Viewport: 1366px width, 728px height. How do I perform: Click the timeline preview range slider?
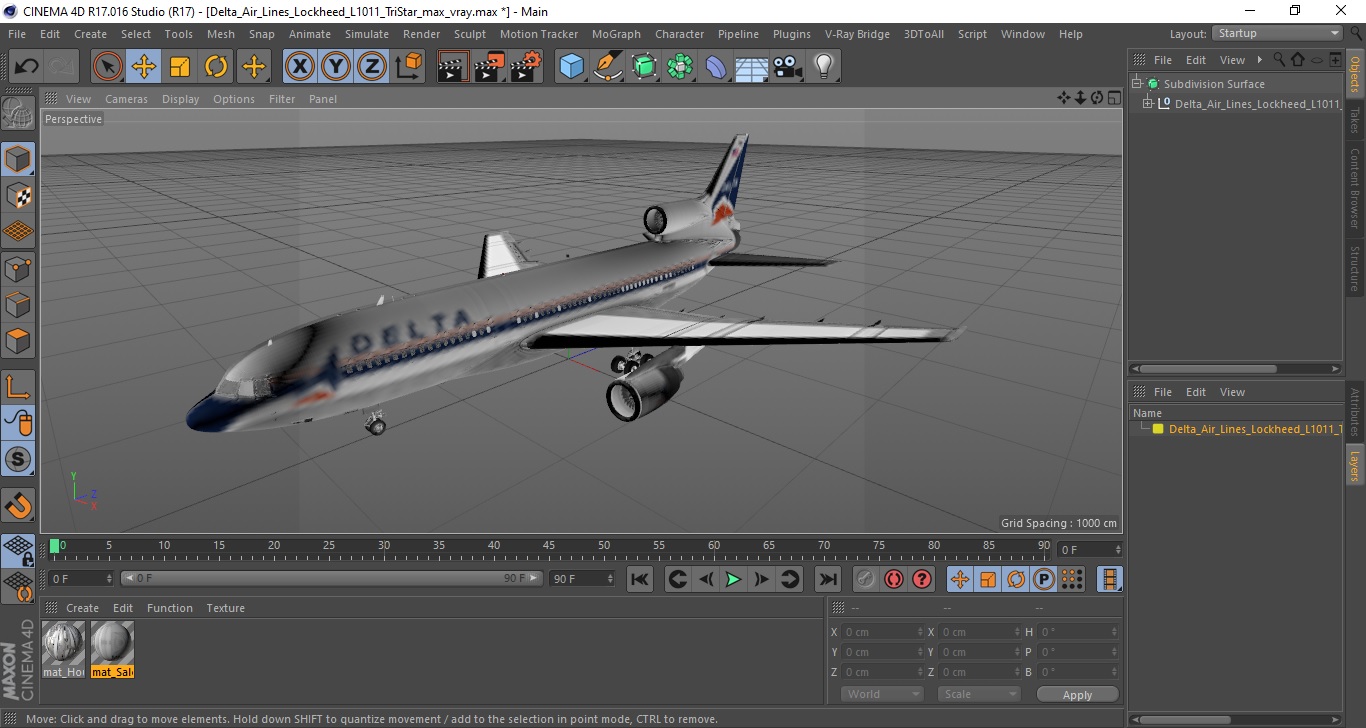pos(332,578)
